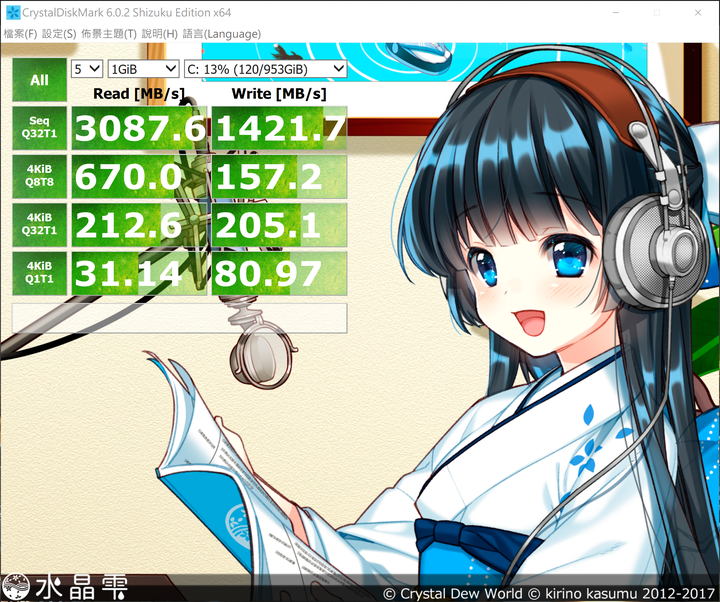Open the test count dropdown showing 5

(87, 69)
